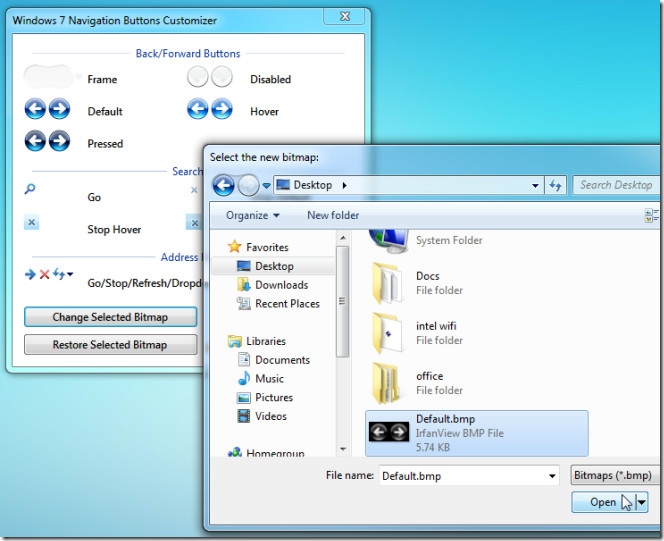The width and height of the screenshot is (664, 541).
Task: Click Change Selected Bitmap button
Action: (111, 317)
